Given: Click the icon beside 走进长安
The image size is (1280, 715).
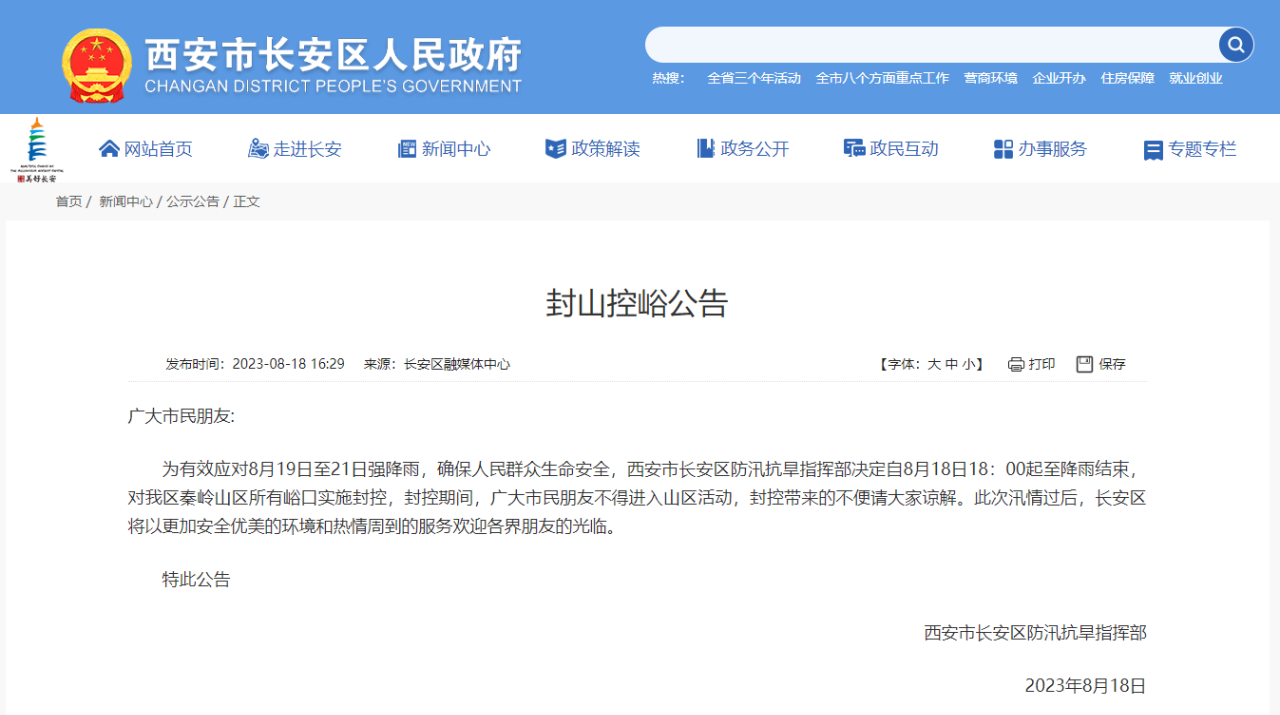Looking at the screenshot, I should tap(258, 149).
